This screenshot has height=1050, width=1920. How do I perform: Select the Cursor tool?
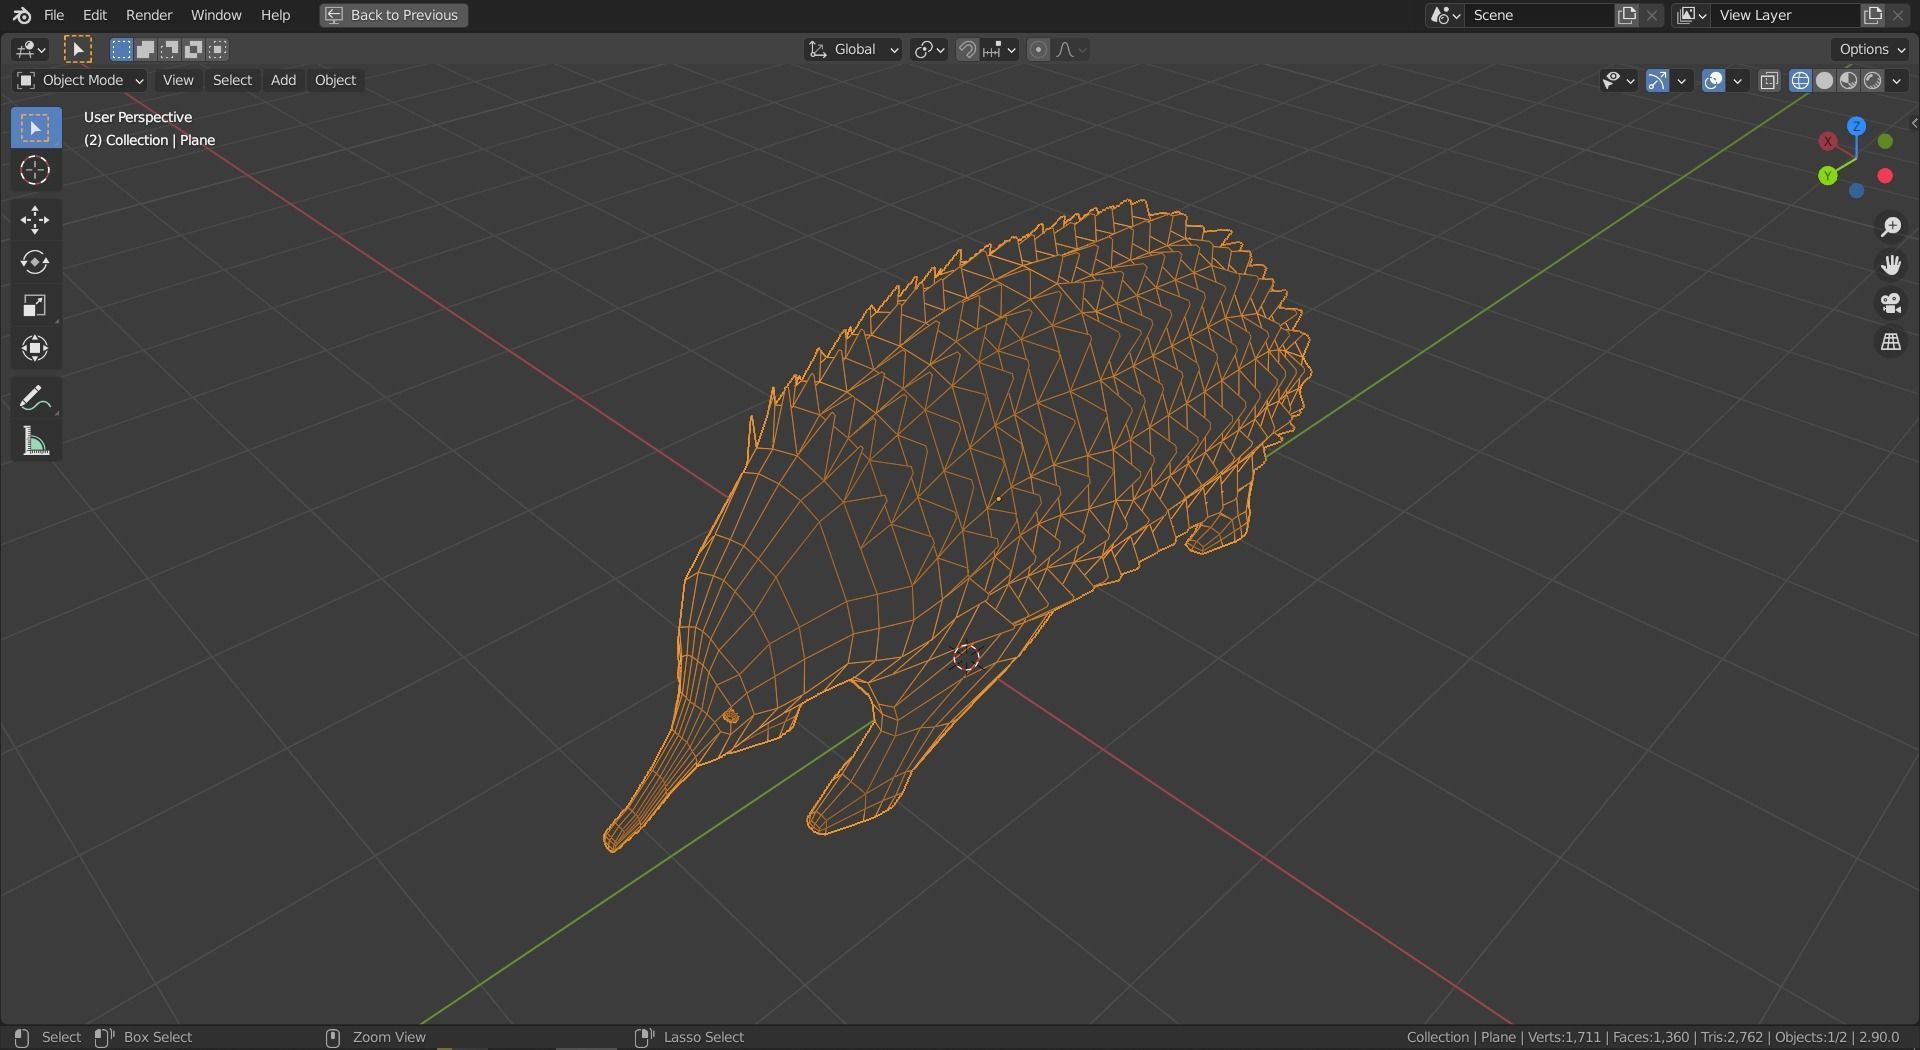click(36, 171)
